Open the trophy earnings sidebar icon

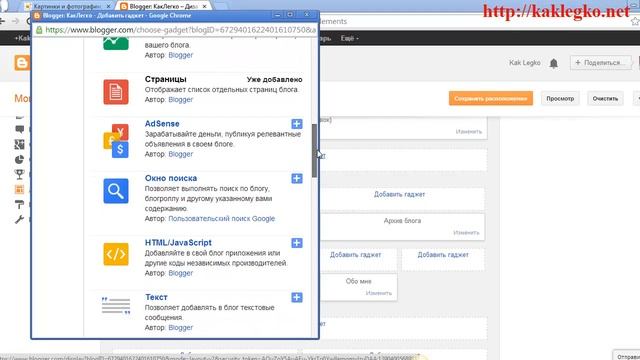click(19, 175)
